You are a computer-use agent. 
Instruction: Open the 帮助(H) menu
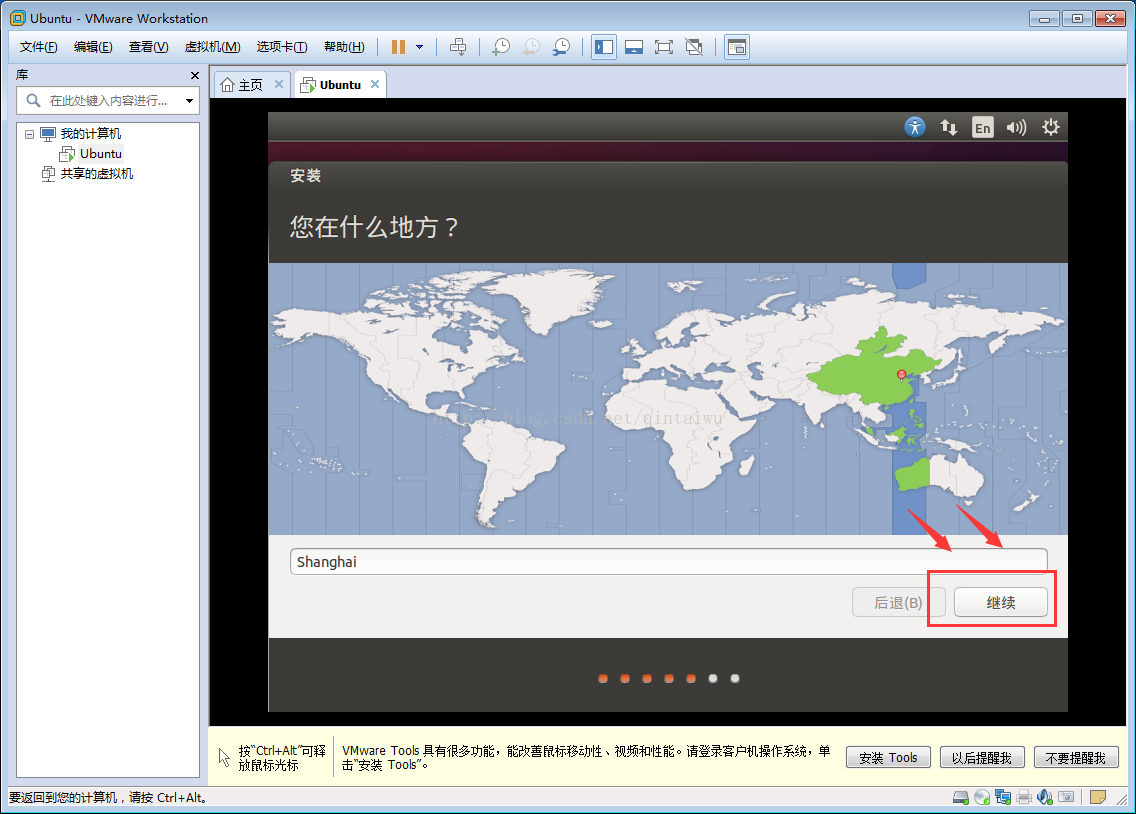click(344, 47)
